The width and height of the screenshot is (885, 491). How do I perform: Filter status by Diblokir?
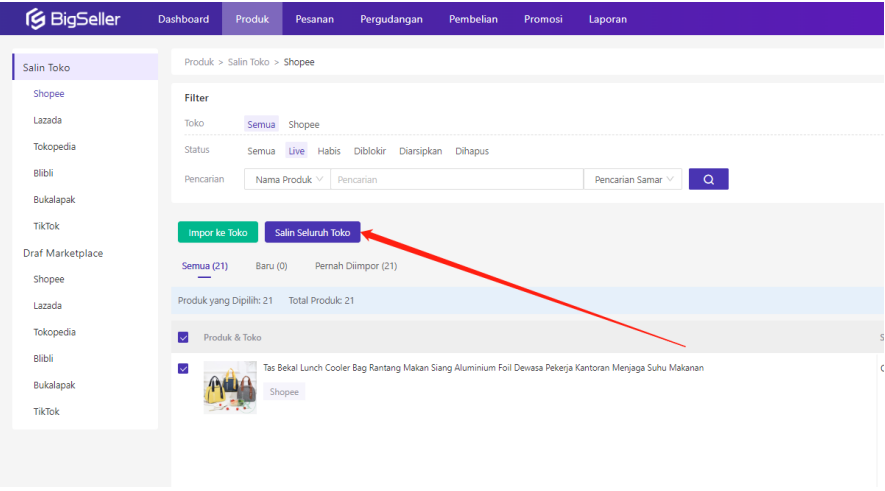click(370, 151)
